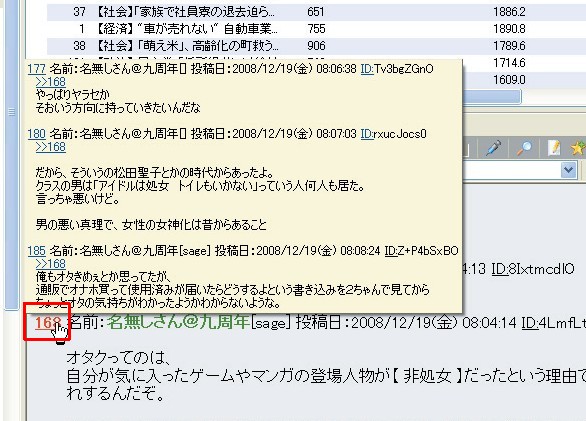Click the syringe icon in the thread toolbar
The image size is (586, 421).
coord(494,148)
